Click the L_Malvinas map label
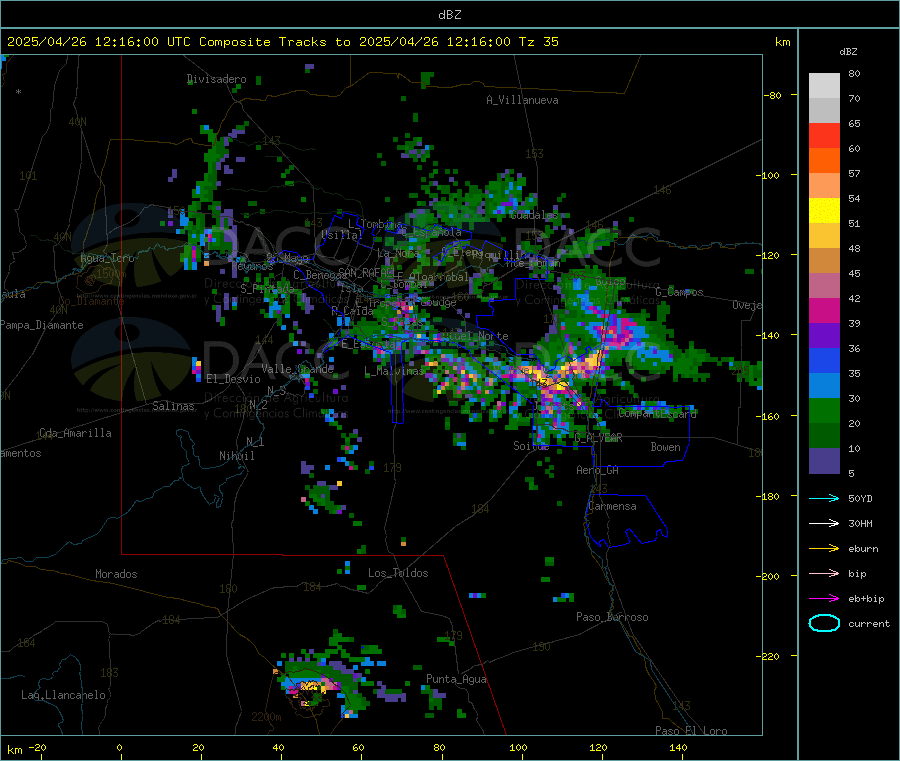Screen dimensions: 900x761 [394, 372]
